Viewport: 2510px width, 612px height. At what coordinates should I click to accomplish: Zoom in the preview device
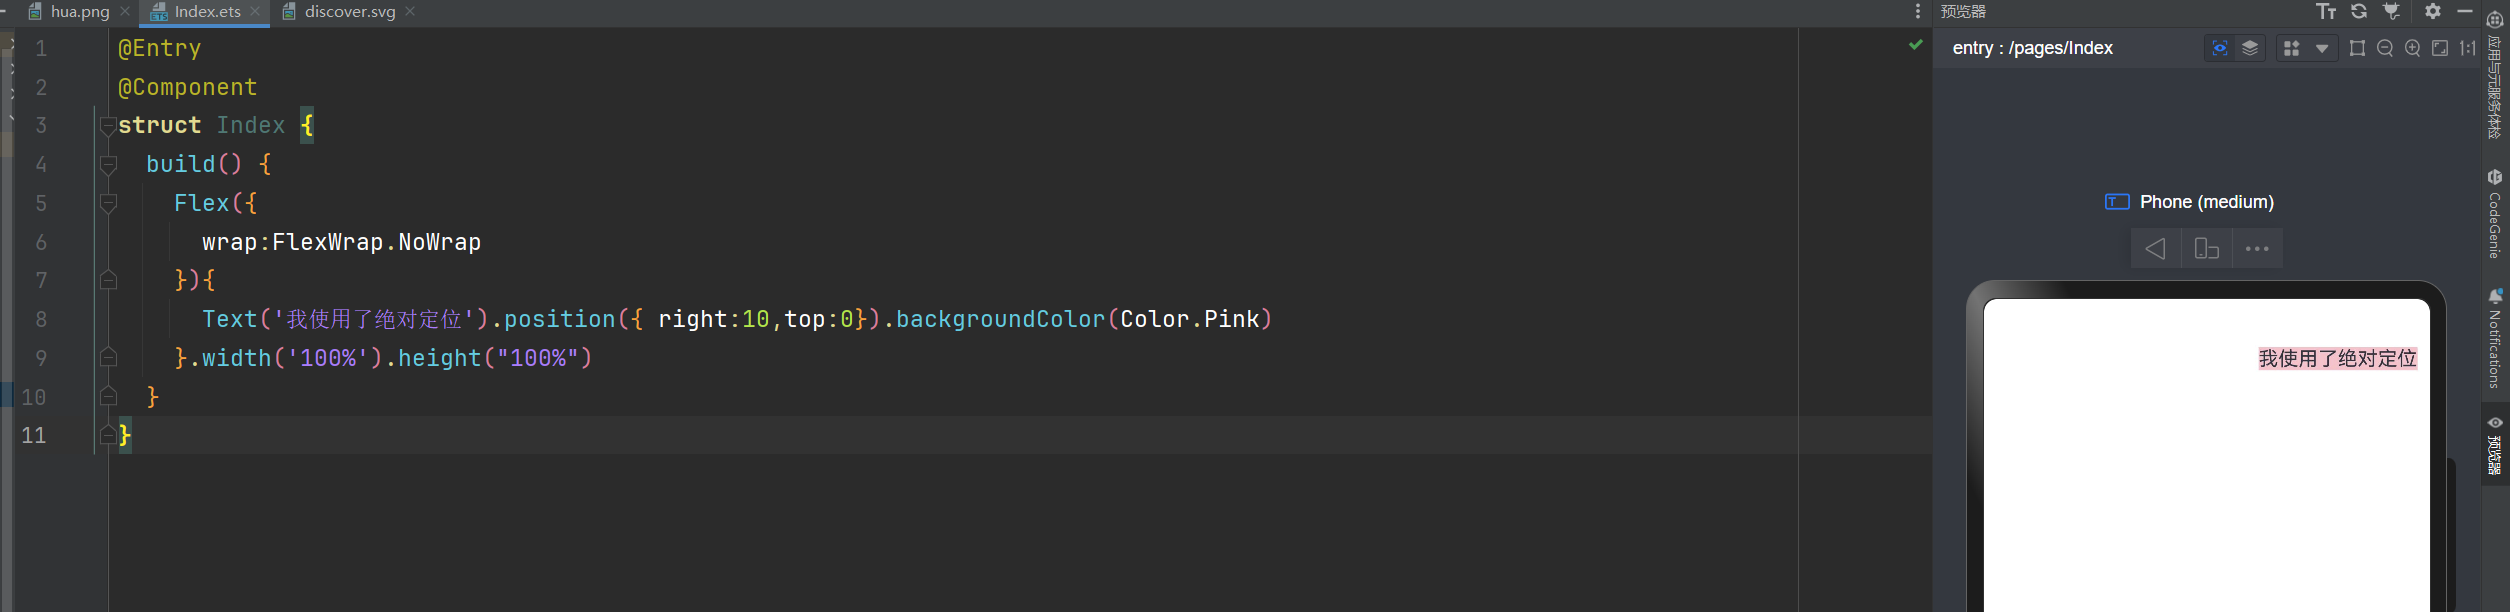point(2413,48)
